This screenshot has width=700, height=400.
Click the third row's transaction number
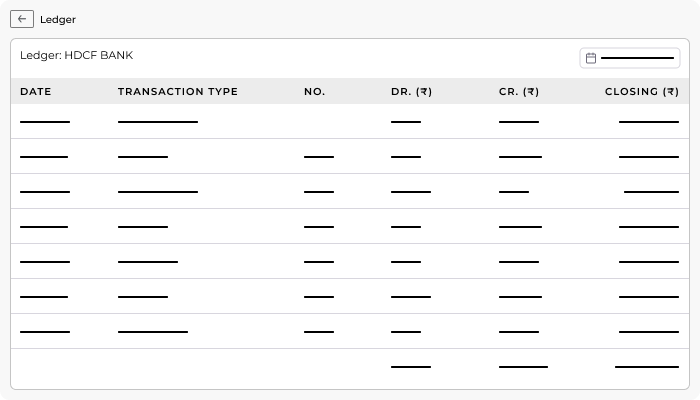pyautogui.click(x=319, y=192)
